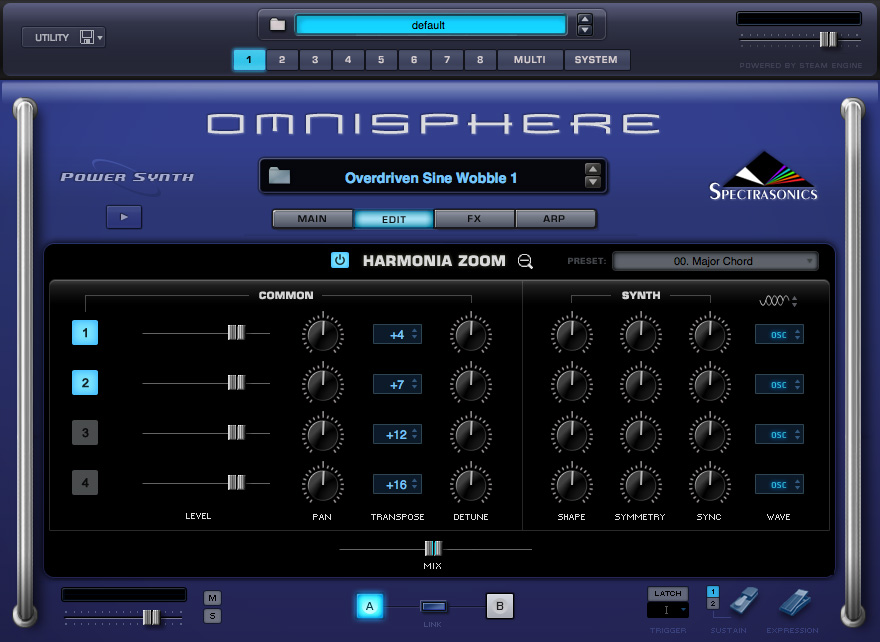Click the Detune knob for oscillator 4
The height and width of the screenshot is (642, 880).
[x=471, y=484]
